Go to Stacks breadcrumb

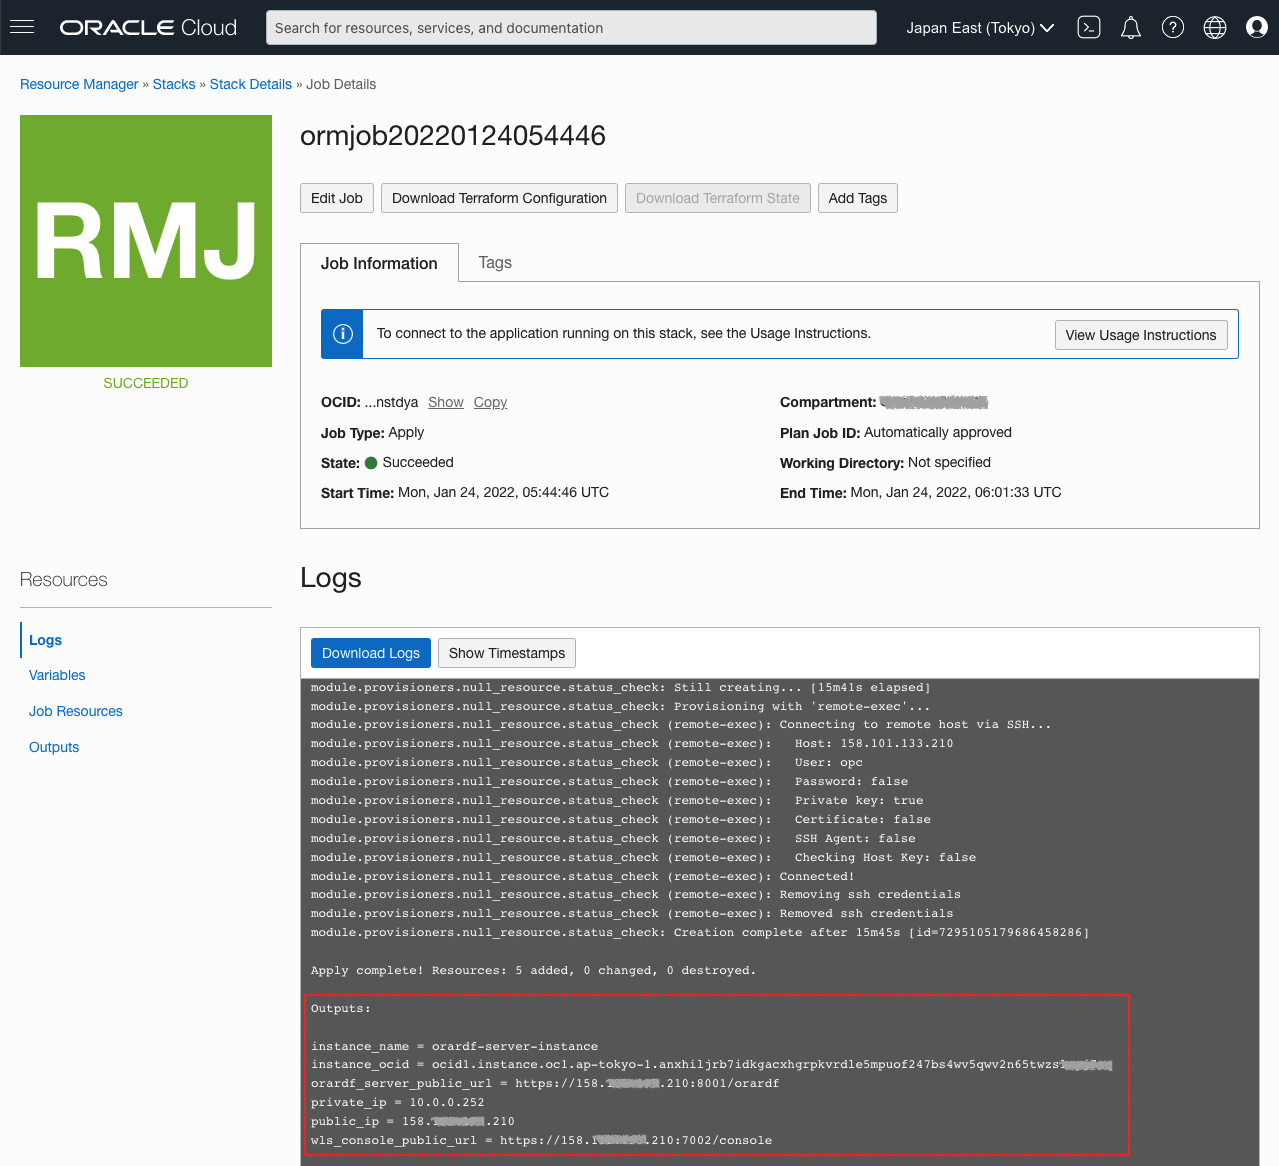pos(174,84)
